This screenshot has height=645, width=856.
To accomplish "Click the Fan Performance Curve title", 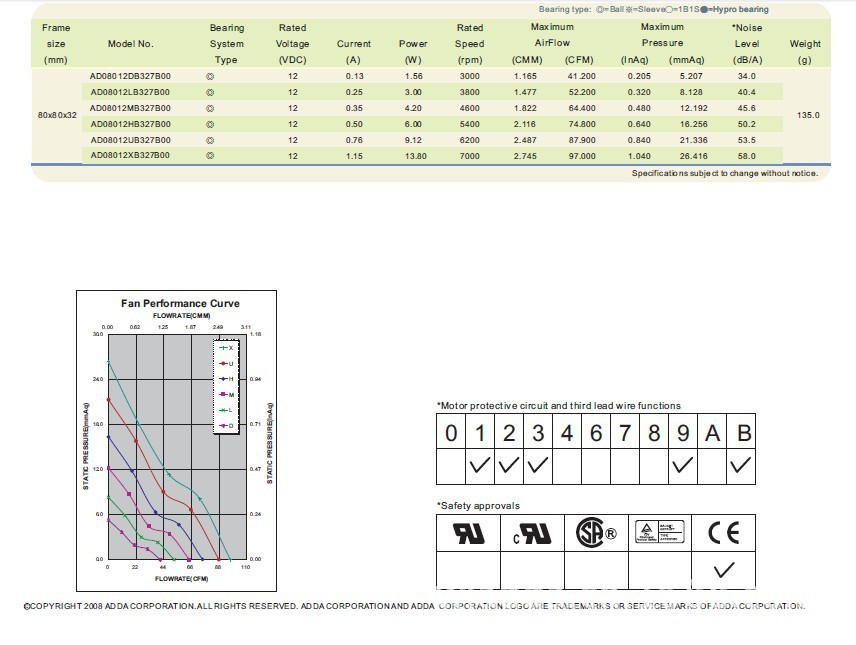I will (181, 303).
